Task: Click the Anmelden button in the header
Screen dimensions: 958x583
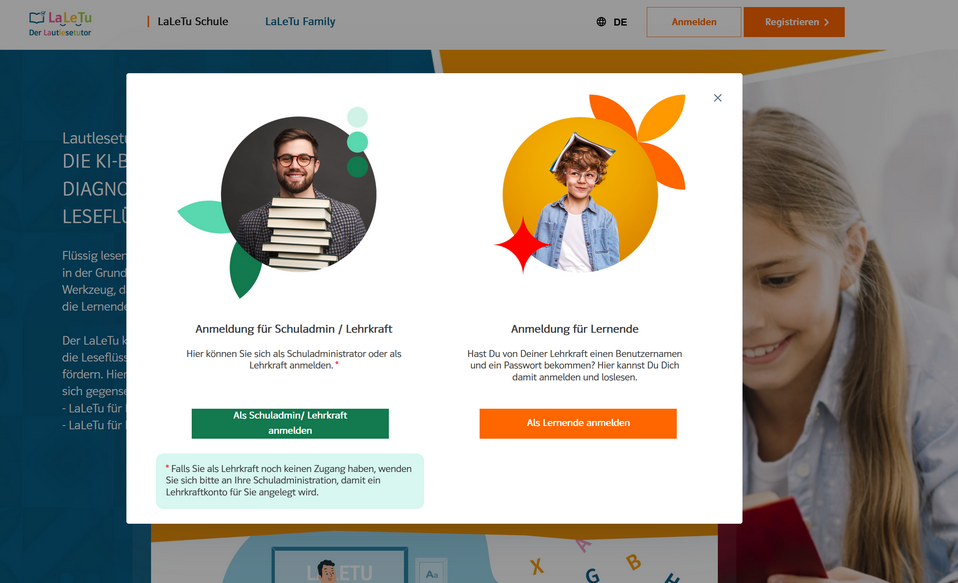Action: (x=694, y=22)
